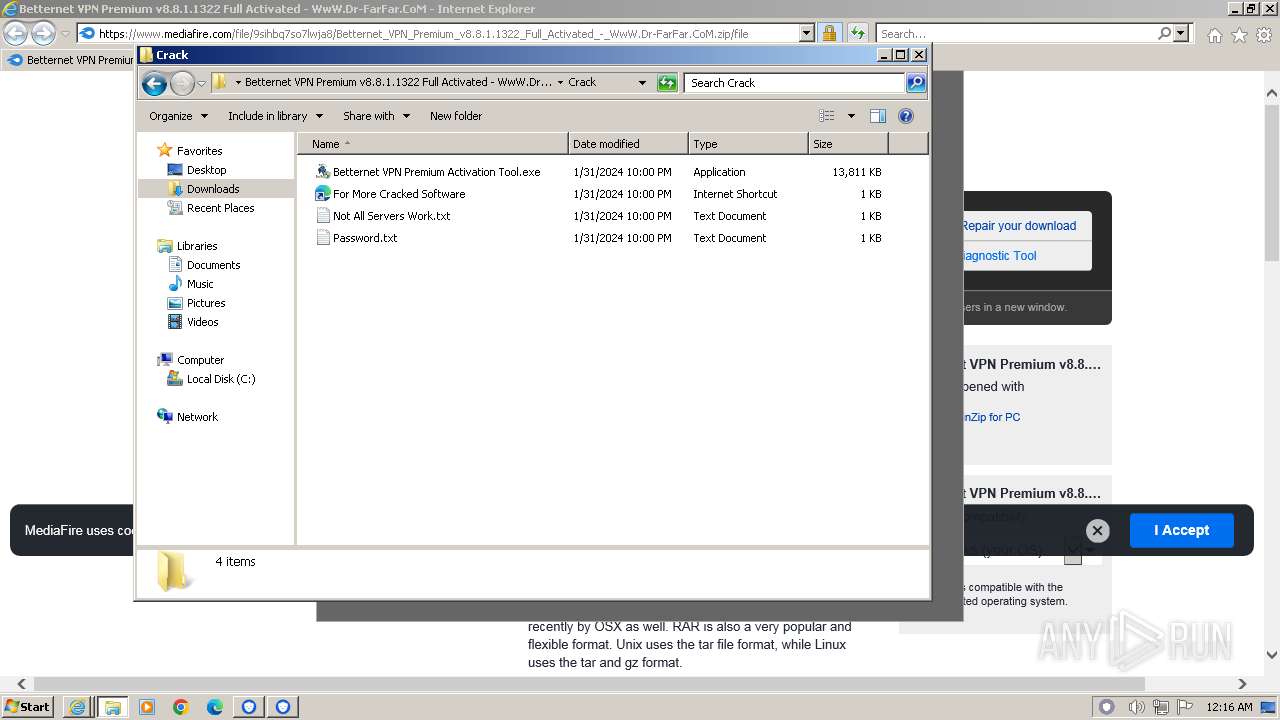The height and width of the screenshot is (720, 1280).
Task: Sort by Name column header
Action: 433,144
